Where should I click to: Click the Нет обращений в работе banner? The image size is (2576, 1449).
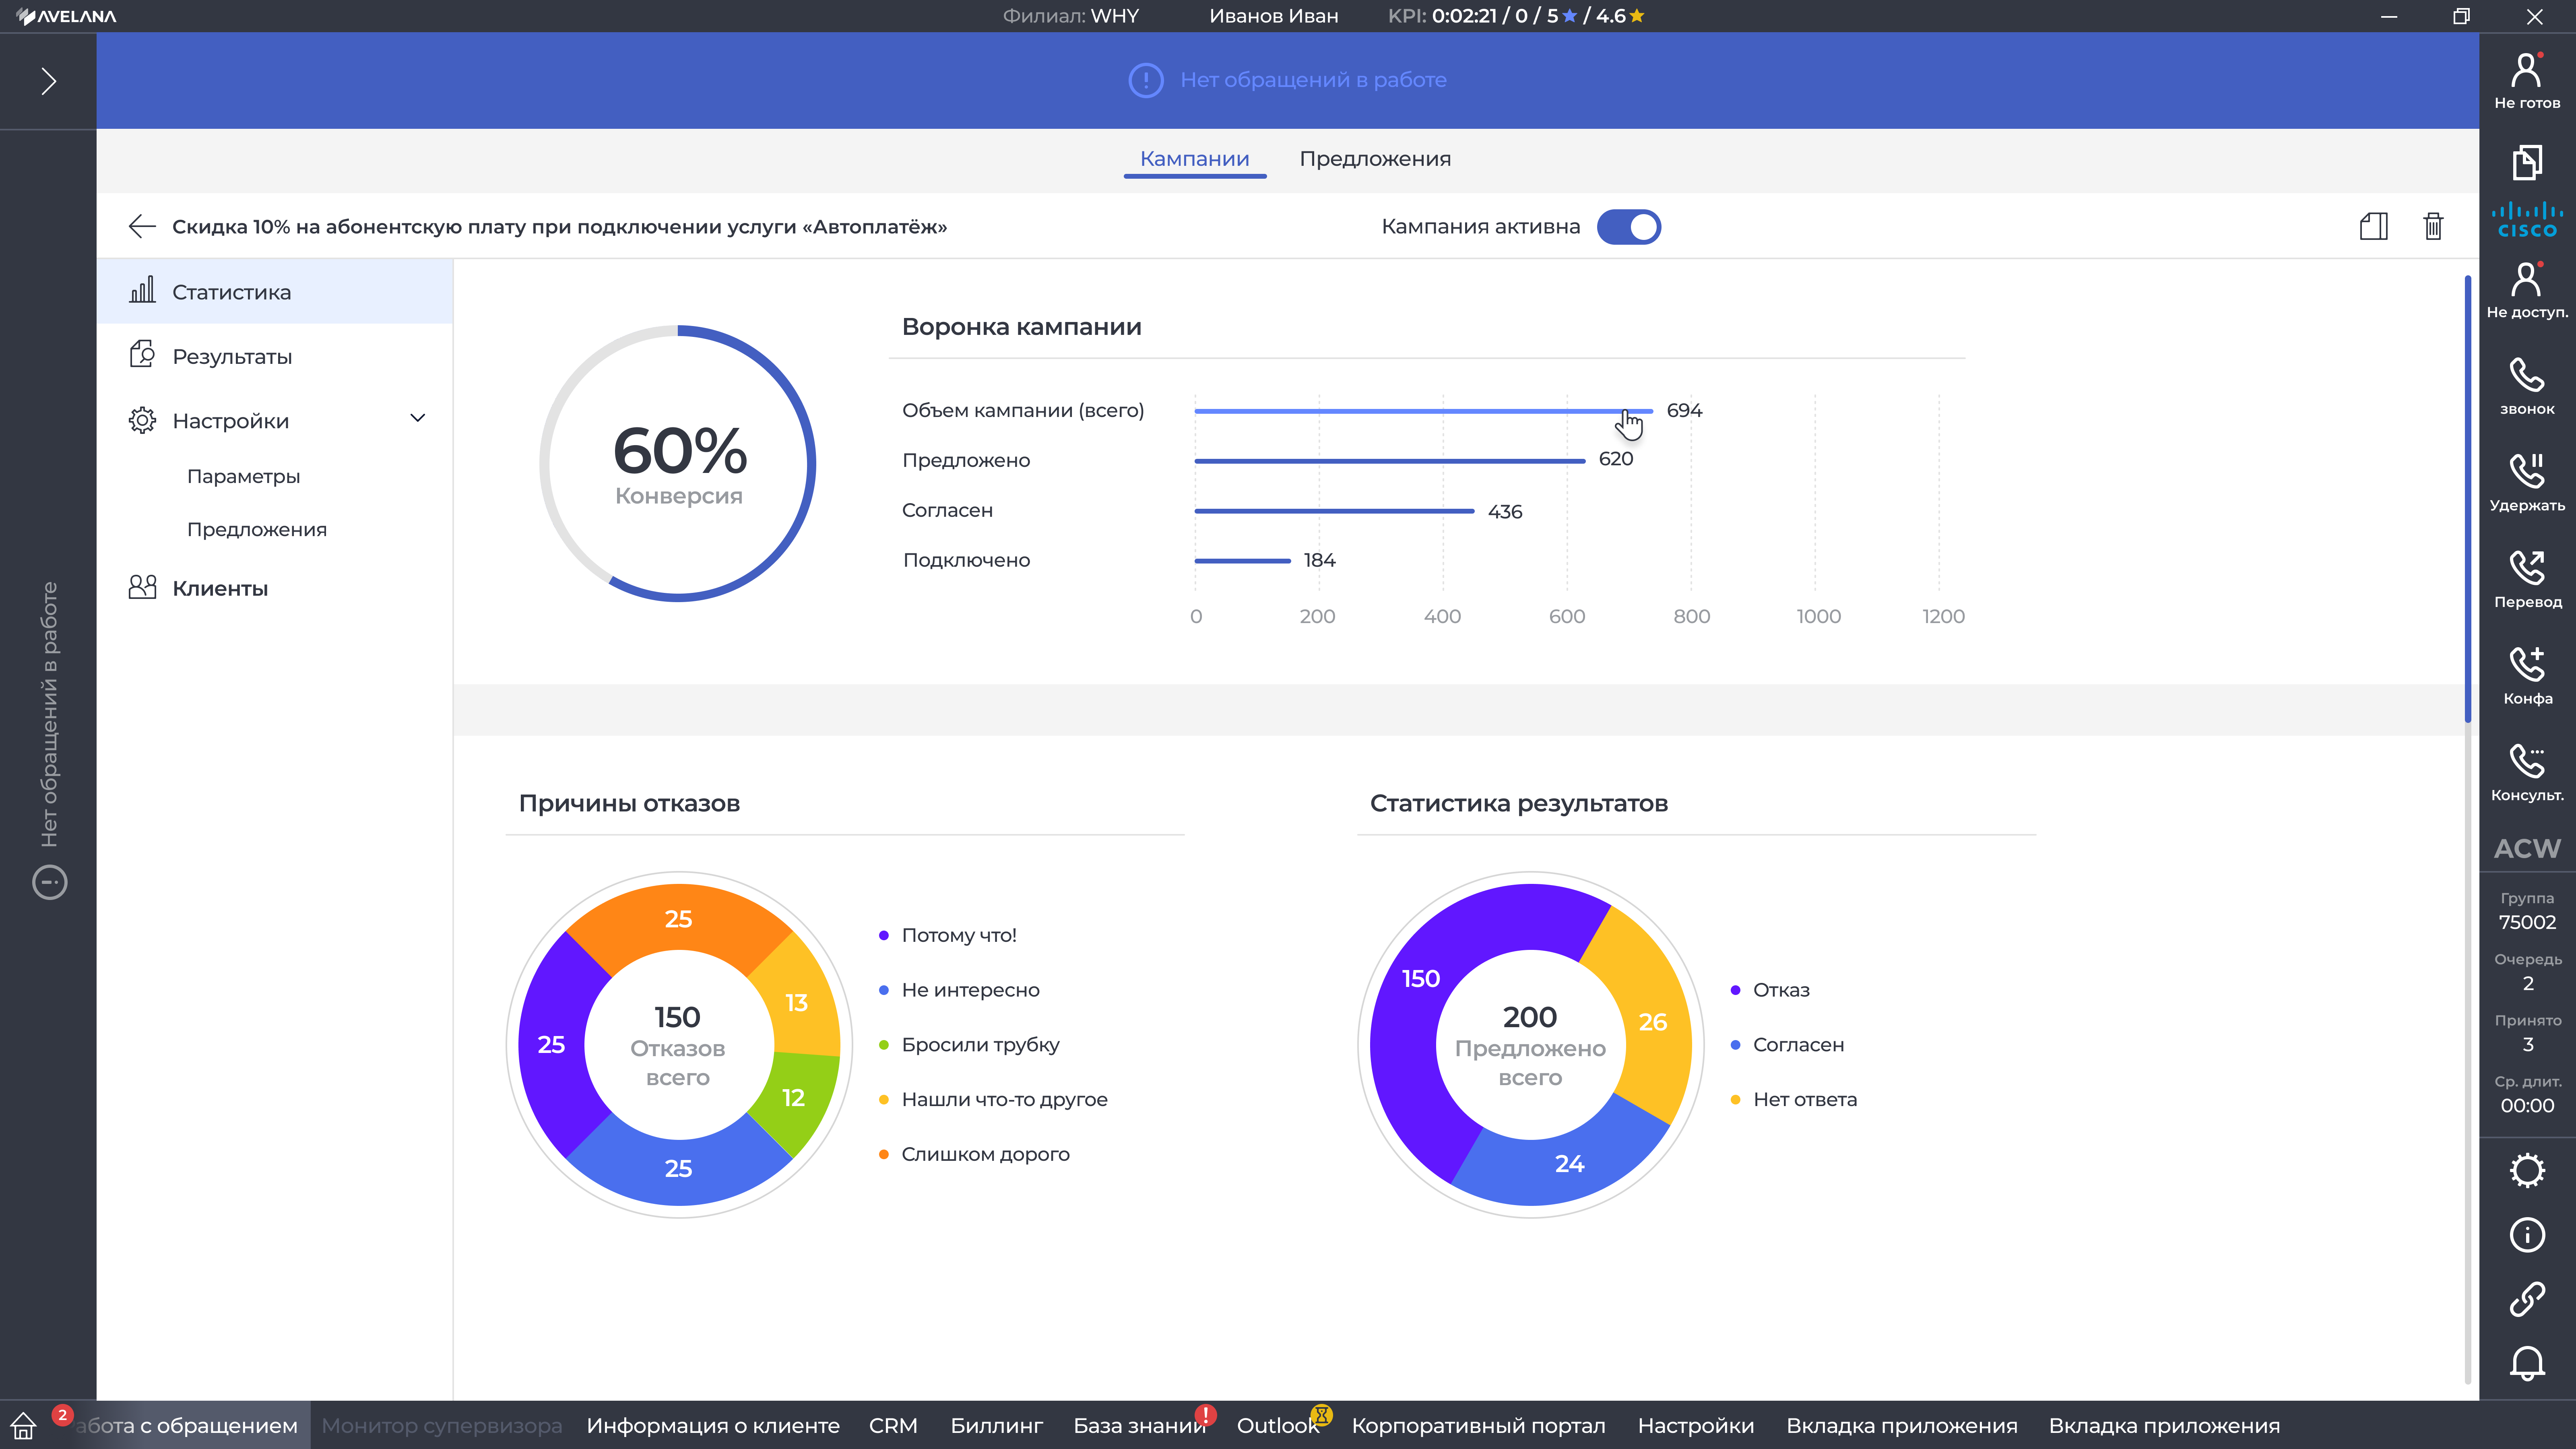coord(1287,80)
